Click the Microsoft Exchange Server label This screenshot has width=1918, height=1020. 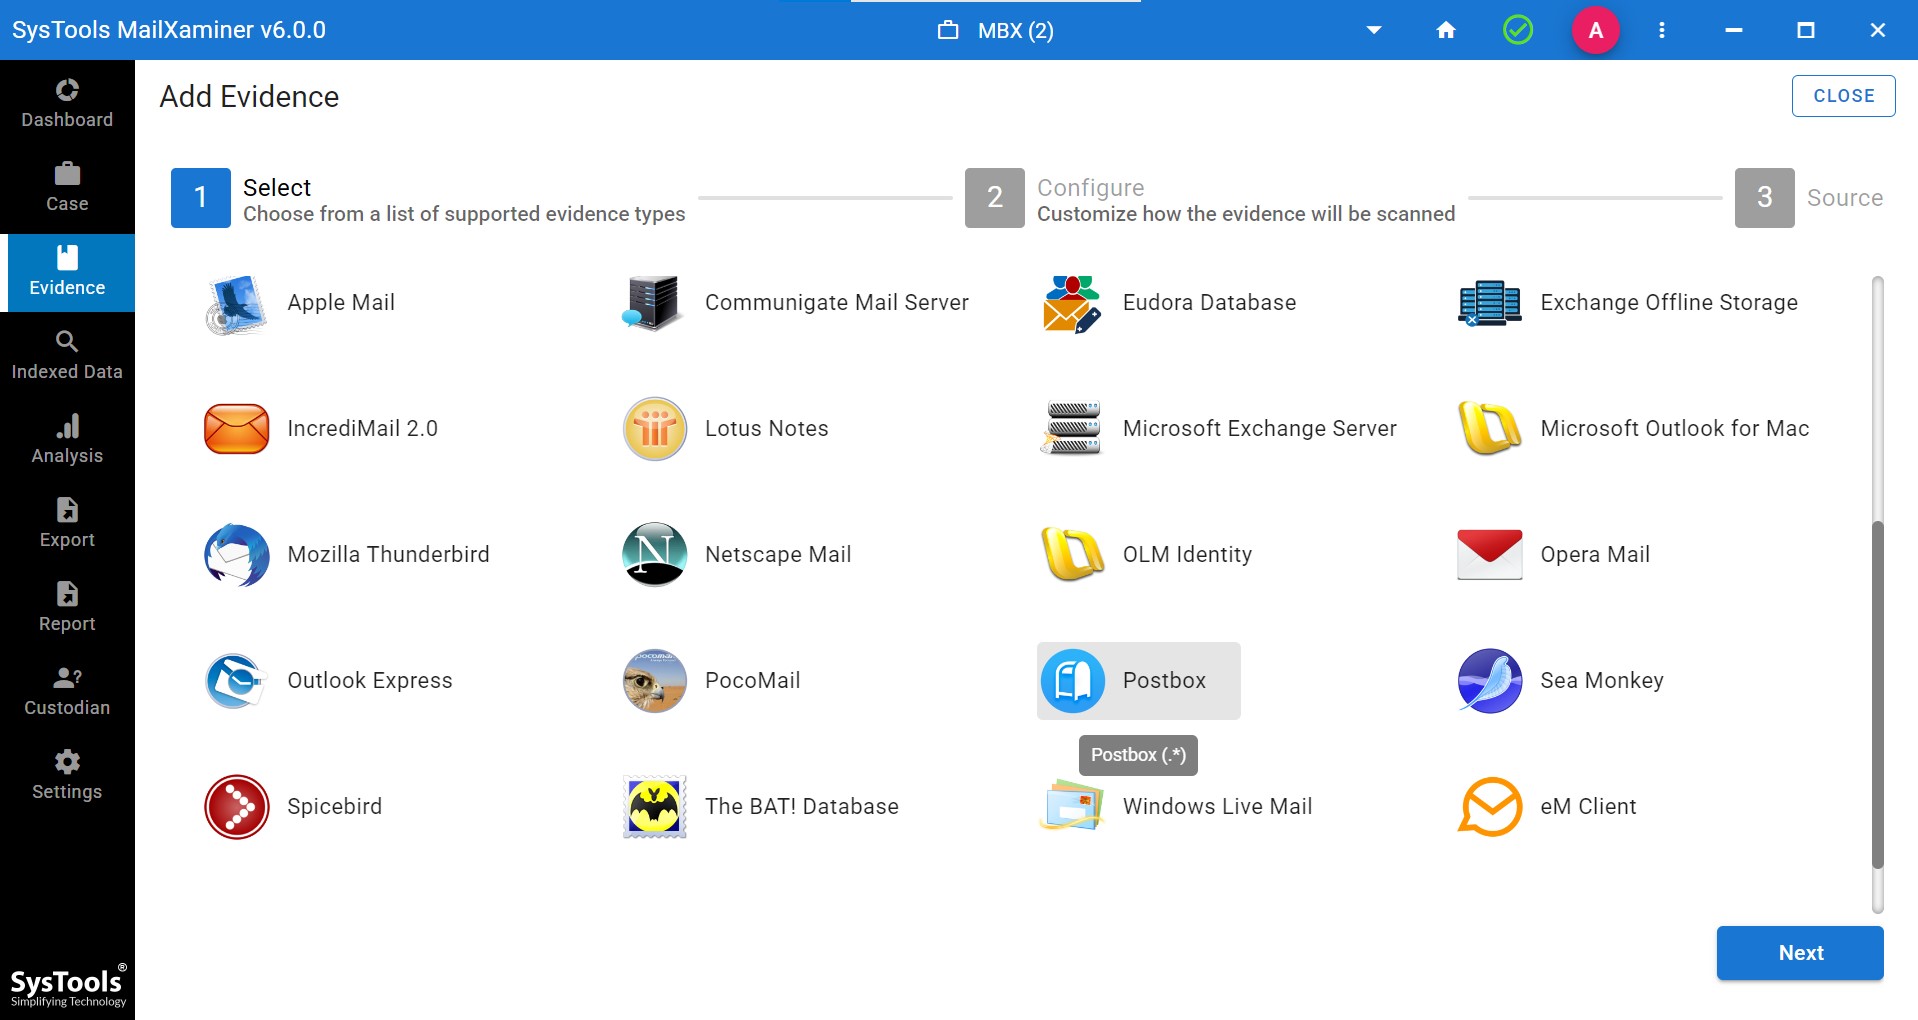[x=1260, y=429]
